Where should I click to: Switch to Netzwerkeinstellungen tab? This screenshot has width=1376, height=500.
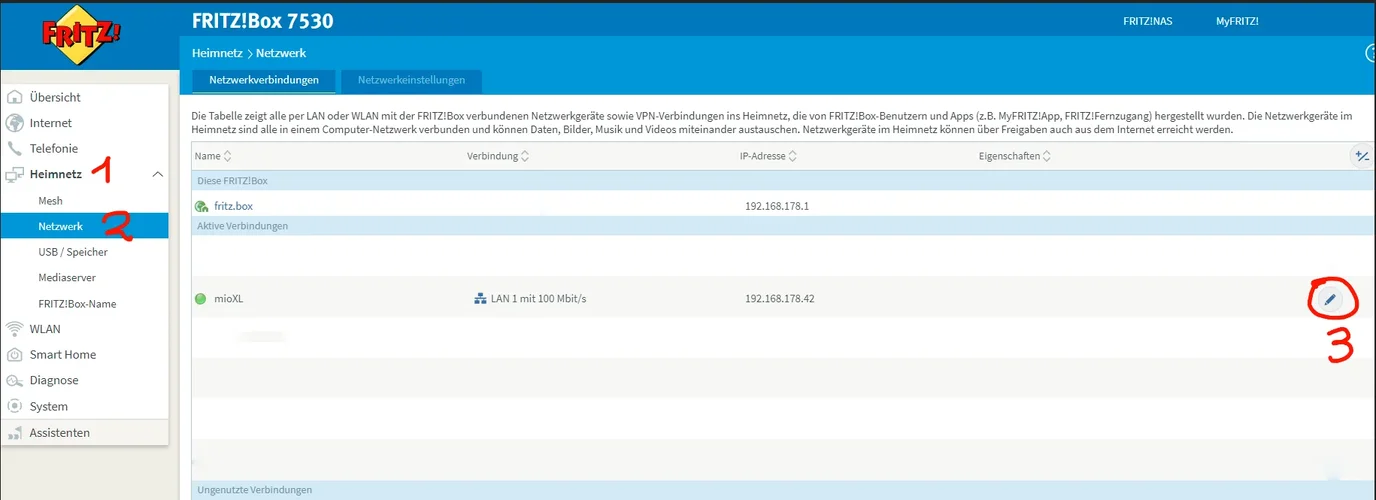point(411,80)
